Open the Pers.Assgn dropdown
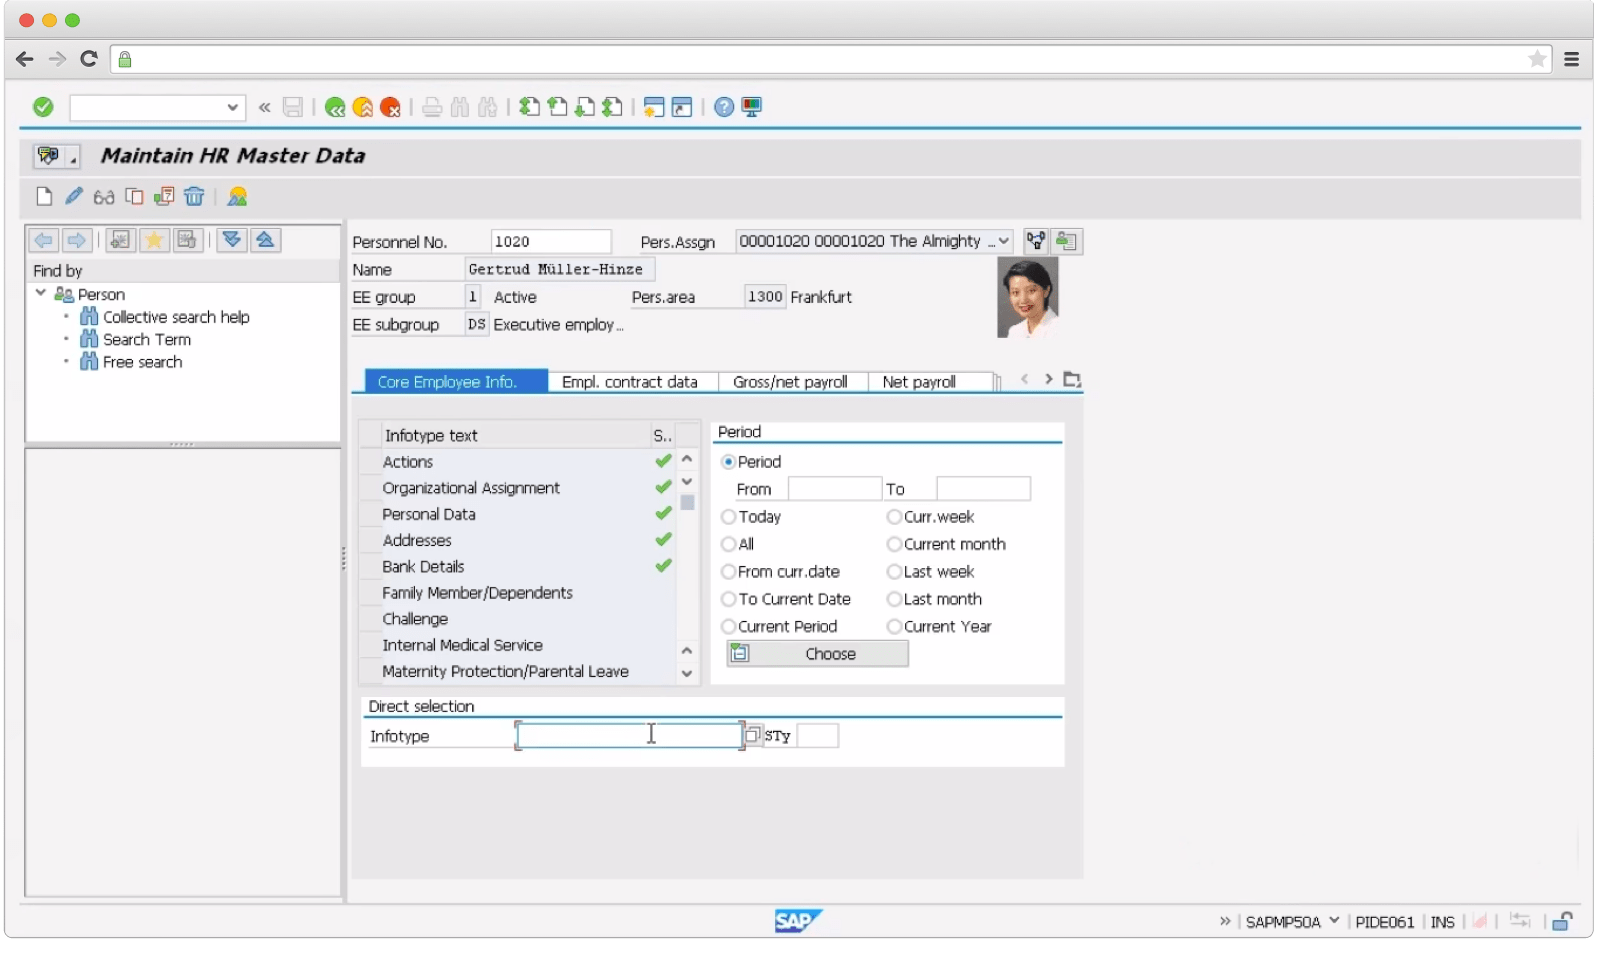This screenshot has height=957, width=1600. click(1003, 241)
